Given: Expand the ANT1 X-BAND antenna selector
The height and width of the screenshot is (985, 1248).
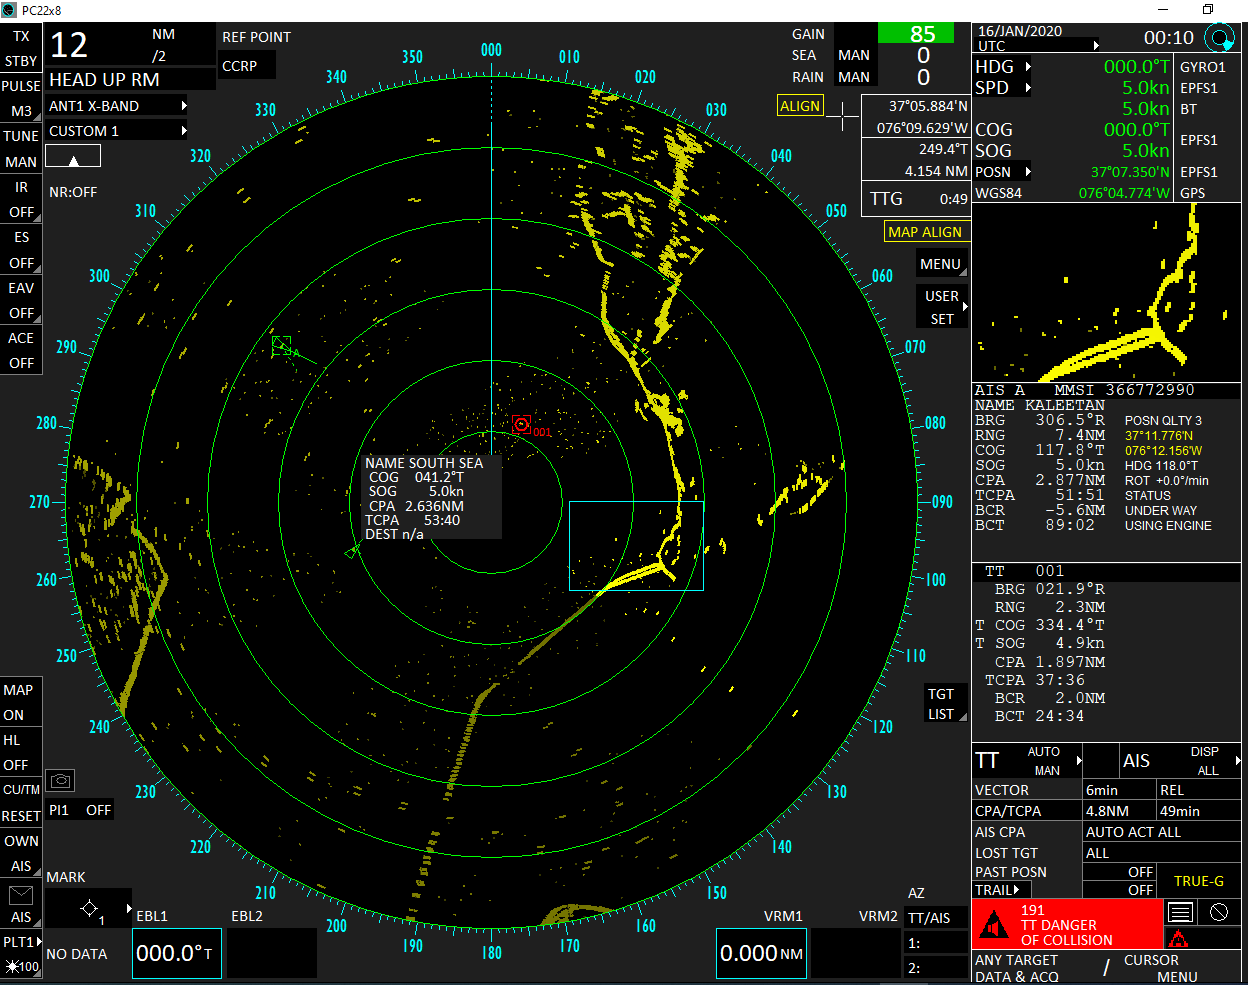Looking at the screenshot, I should 118,105.
